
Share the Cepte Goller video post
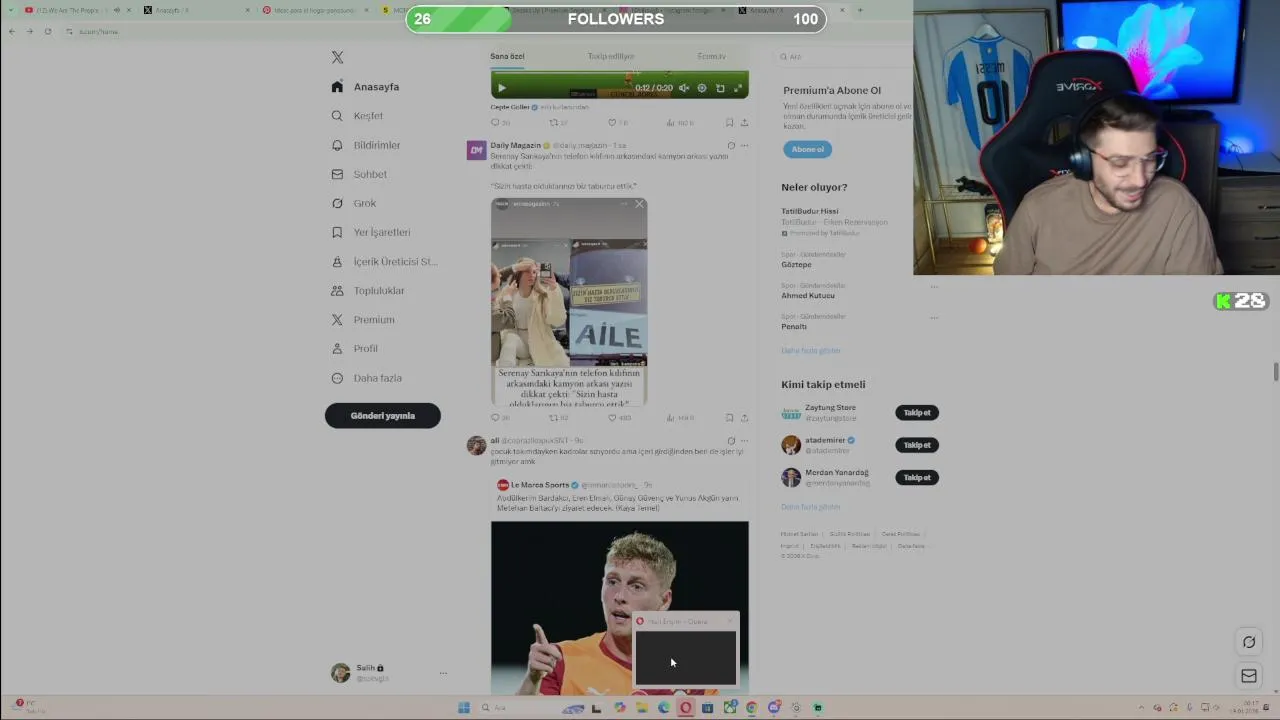click(744, 123)
